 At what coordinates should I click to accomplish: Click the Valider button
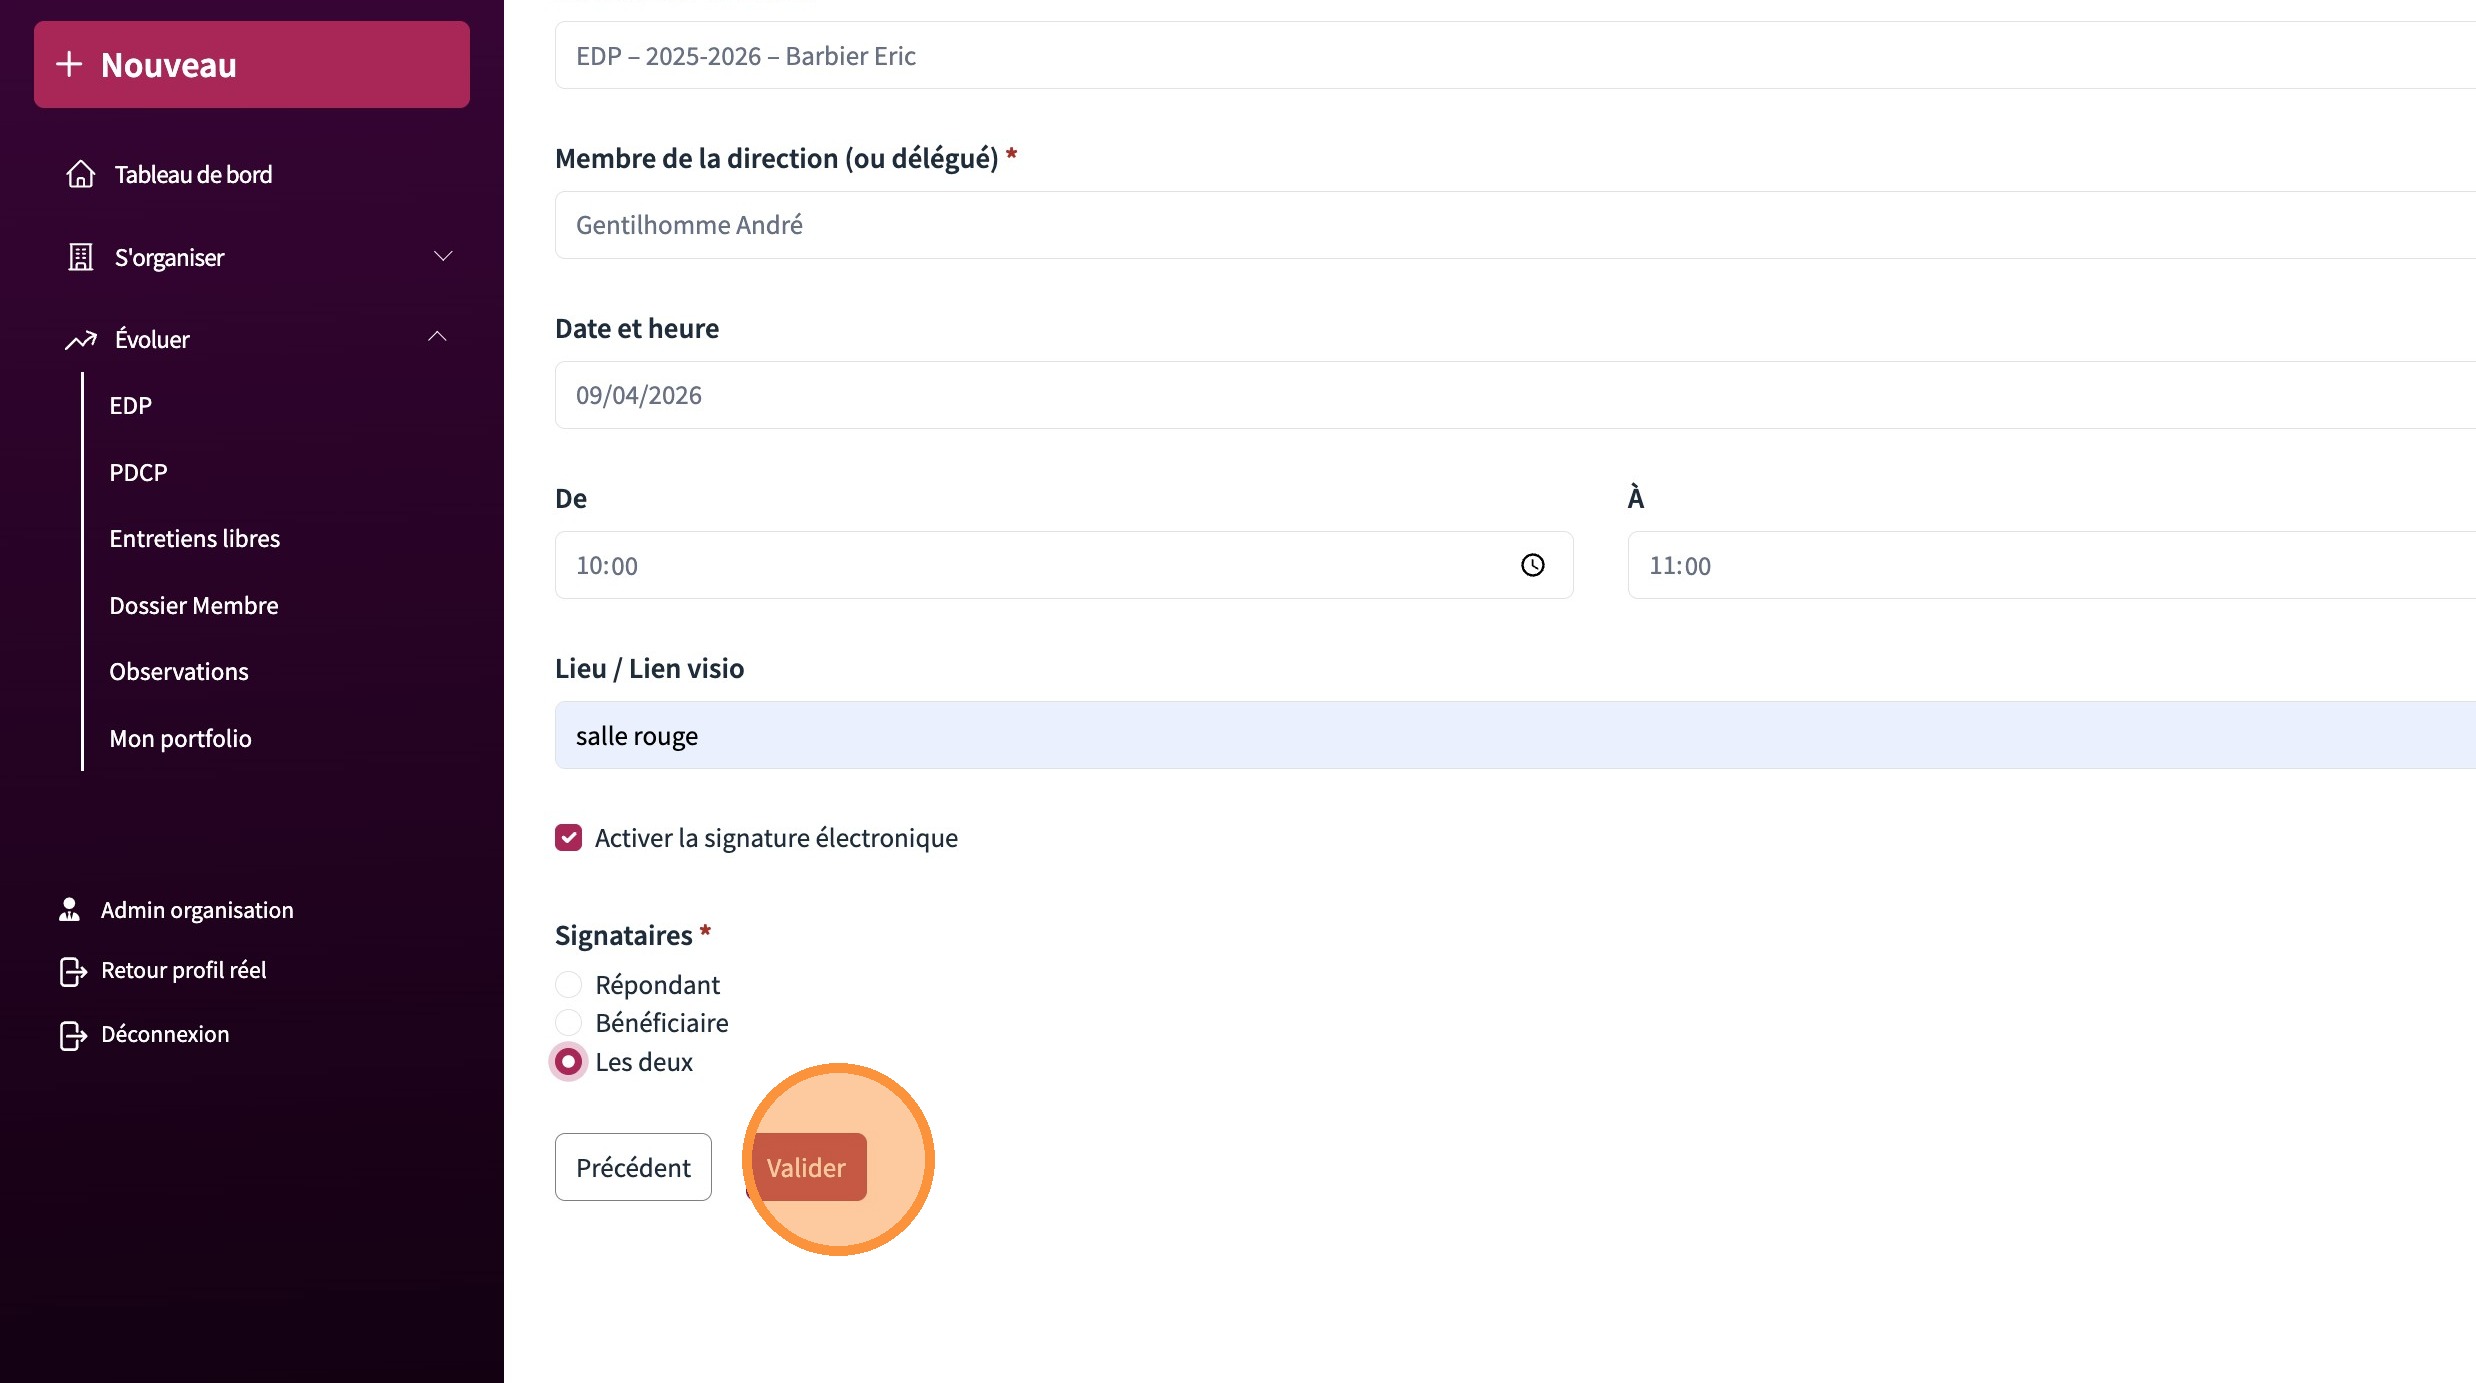(808, 1167)
